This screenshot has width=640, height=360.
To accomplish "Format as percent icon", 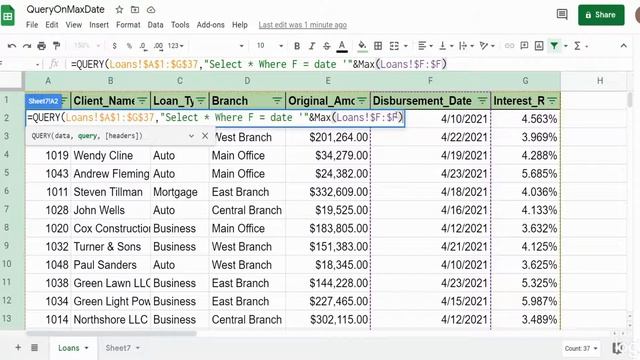I will pos(129,46).
